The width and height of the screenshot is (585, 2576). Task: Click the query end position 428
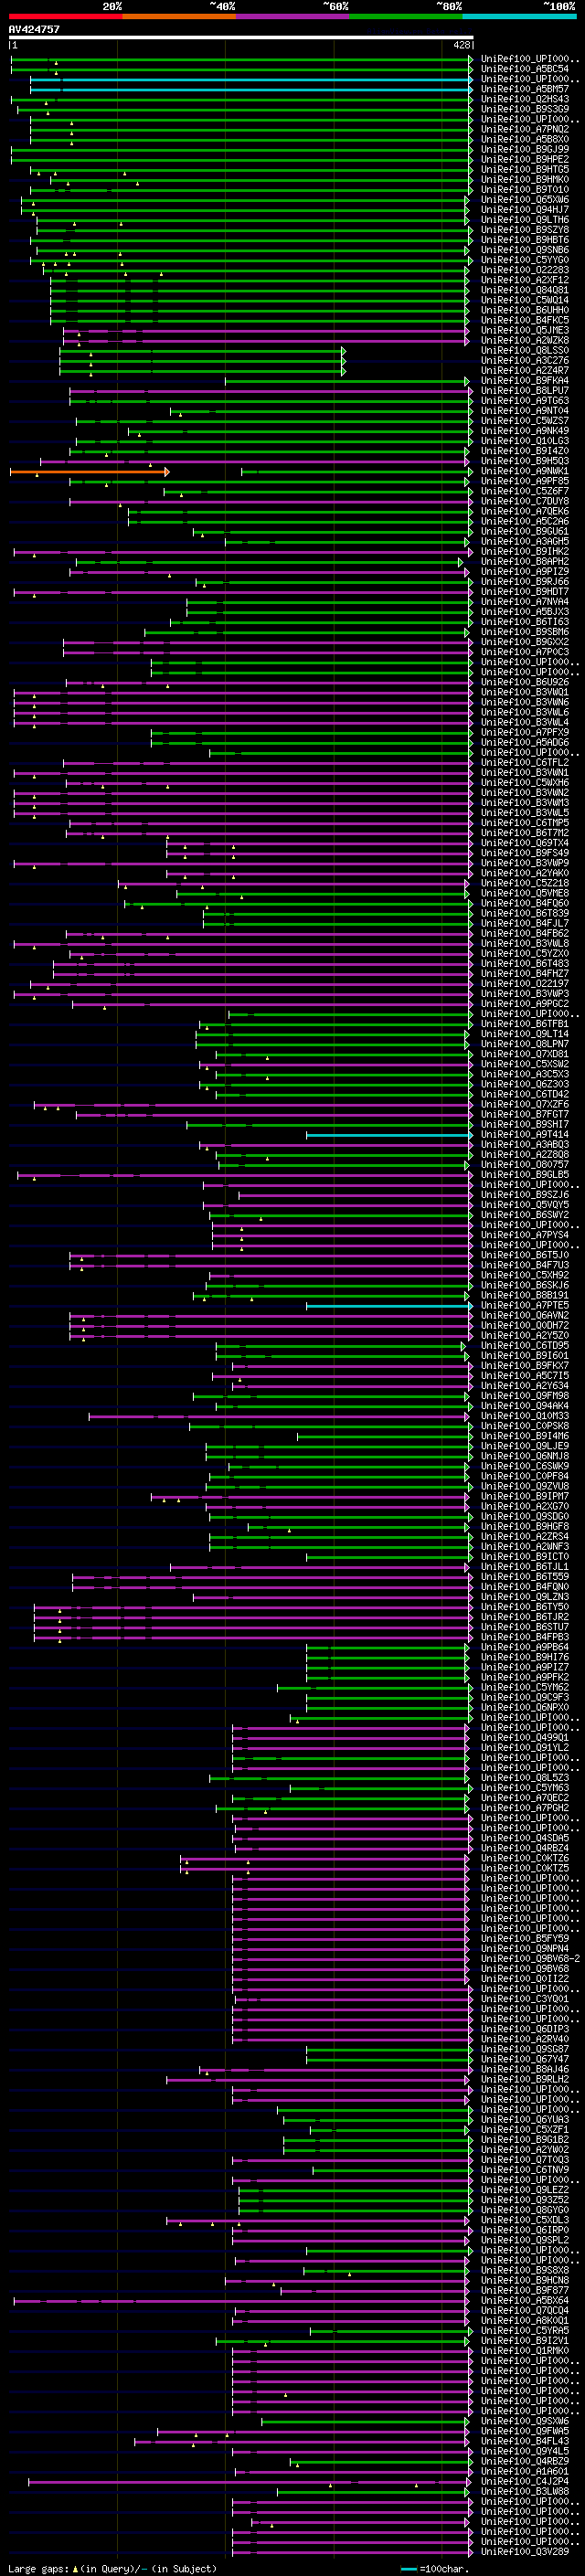click(x=461, y=45)
